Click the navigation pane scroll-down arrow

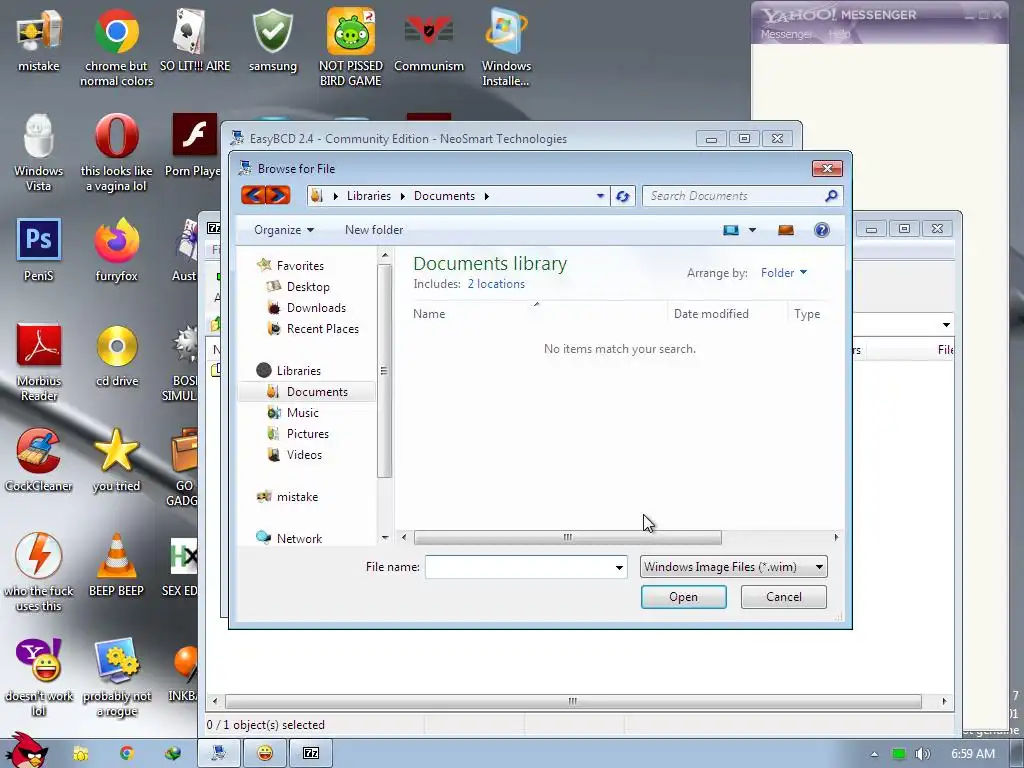click(x=385, y=537)
